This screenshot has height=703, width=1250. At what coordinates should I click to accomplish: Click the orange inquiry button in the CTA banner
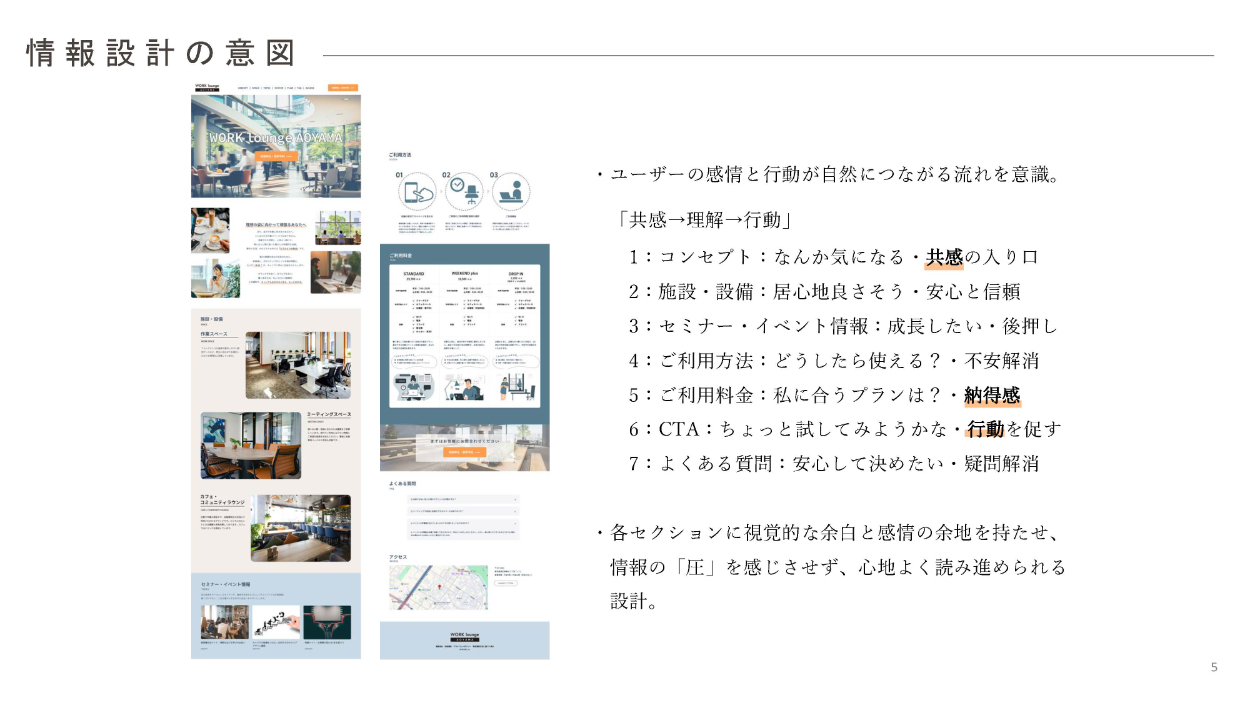pyautogui.click(x=465, y=452)
